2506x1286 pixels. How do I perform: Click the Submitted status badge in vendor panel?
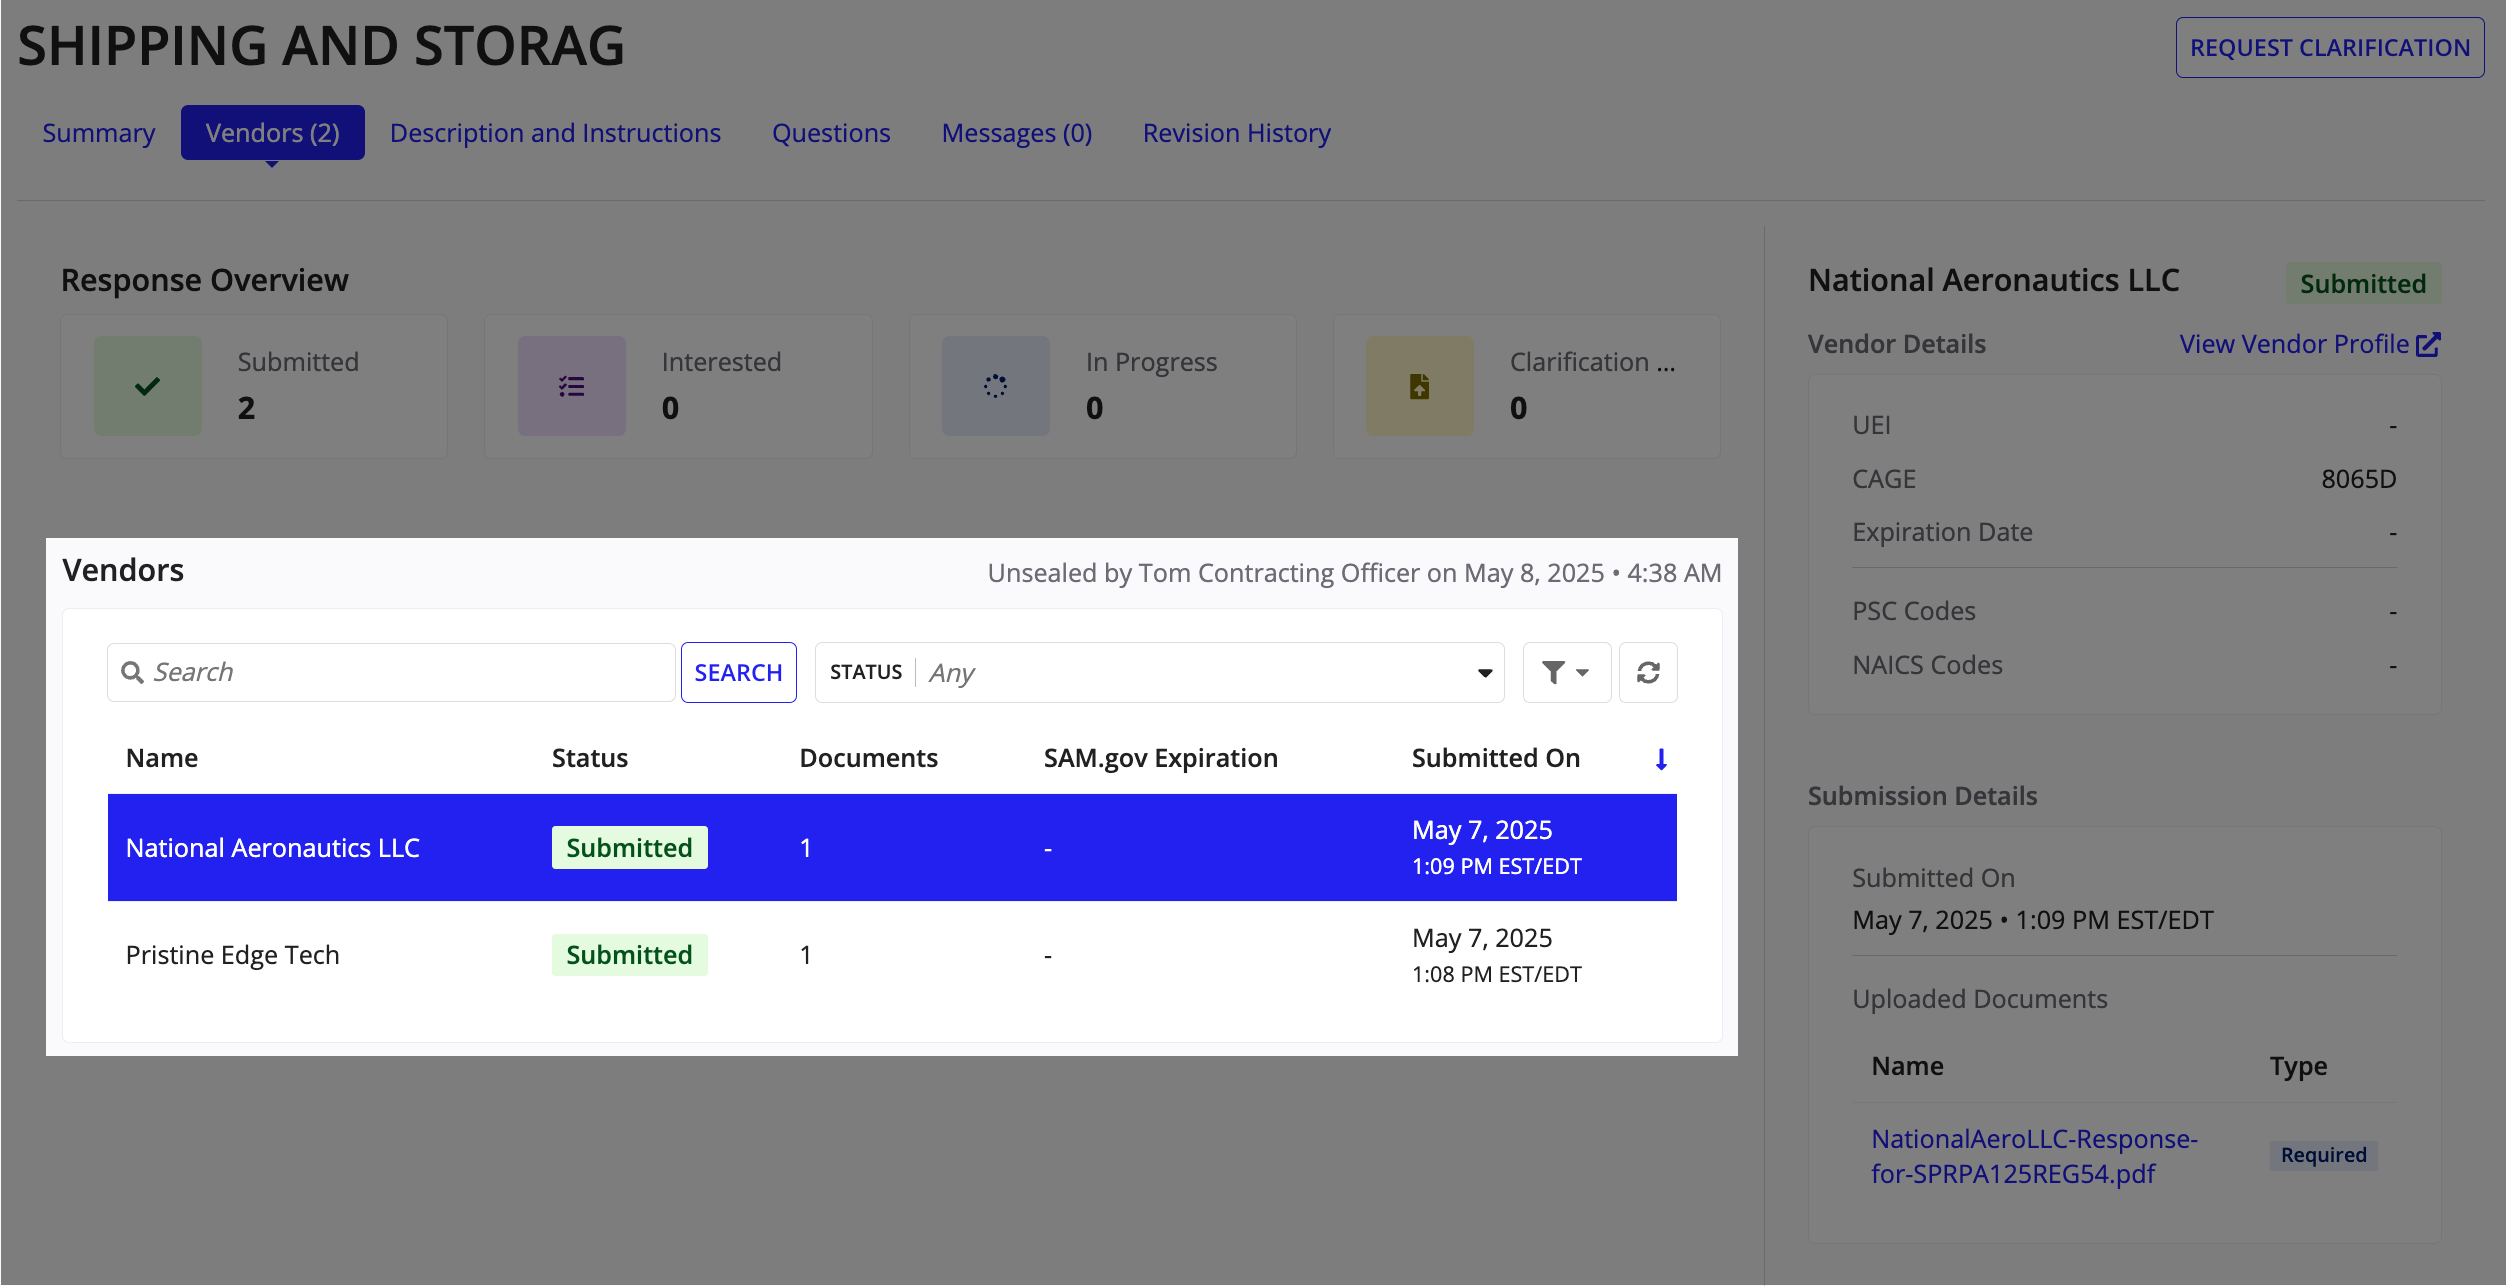pyautogui.click(x=2363, y=284)
